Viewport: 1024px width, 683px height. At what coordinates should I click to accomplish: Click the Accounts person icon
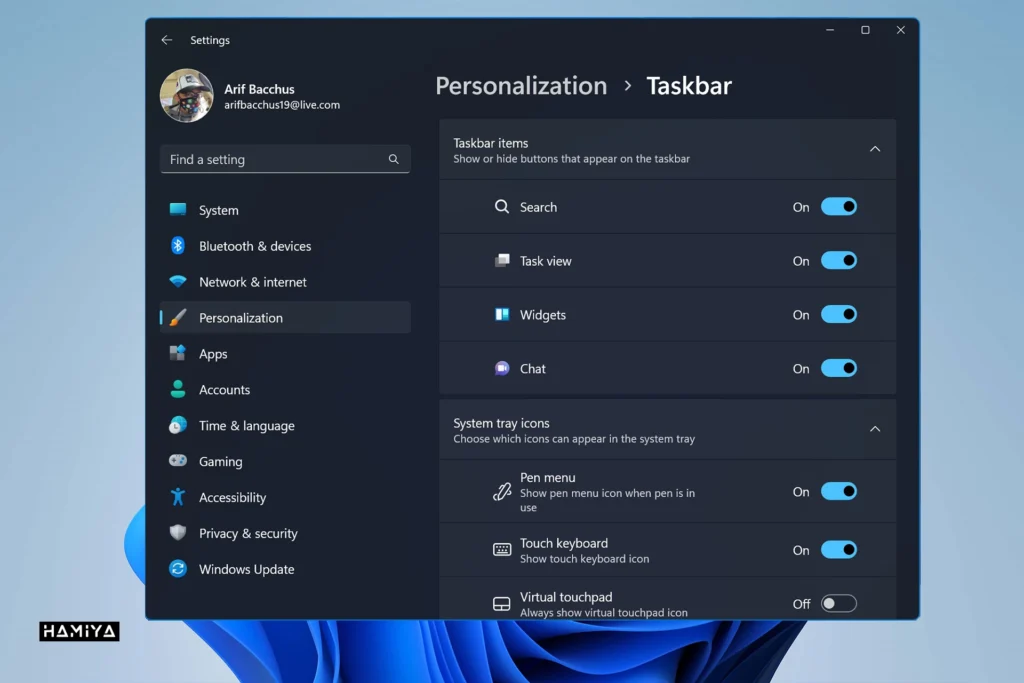(x=178, y=389)
